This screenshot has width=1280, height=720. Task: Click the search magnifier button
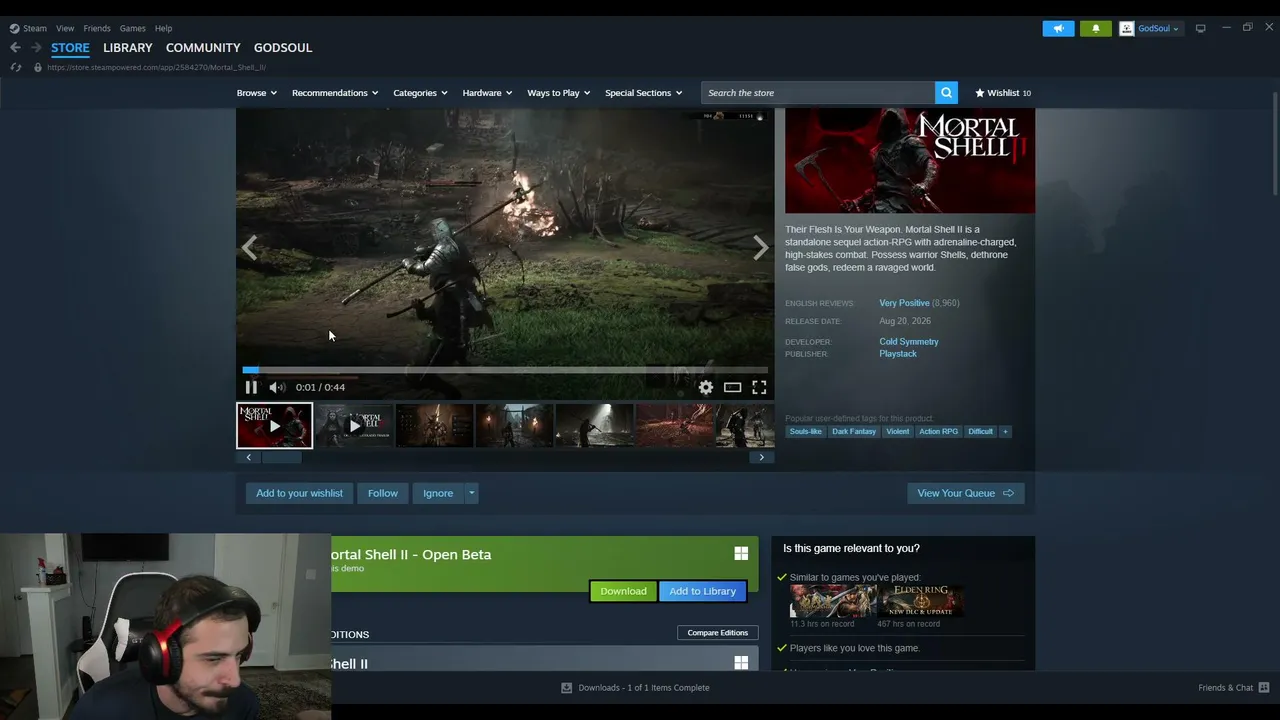coord(946,93)
